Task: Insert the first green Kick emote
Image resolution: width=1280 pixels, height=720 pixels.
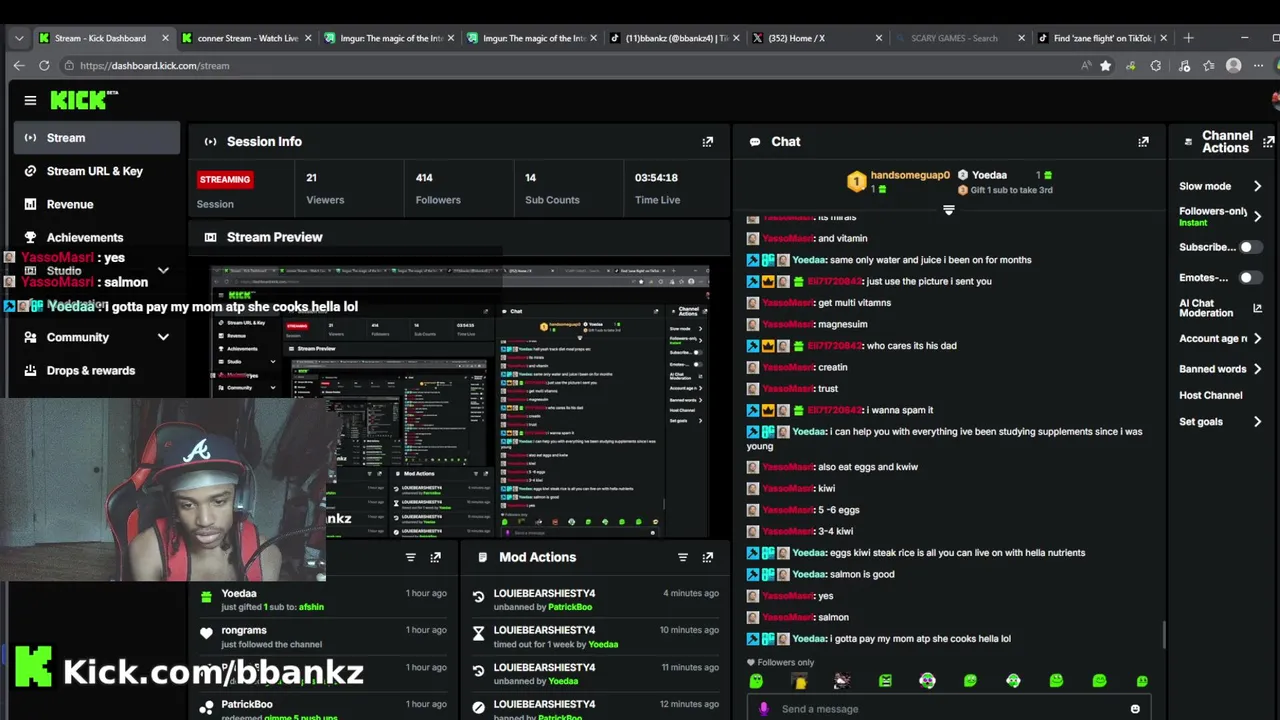Action: pyautogui.click(x=756, y=681)
